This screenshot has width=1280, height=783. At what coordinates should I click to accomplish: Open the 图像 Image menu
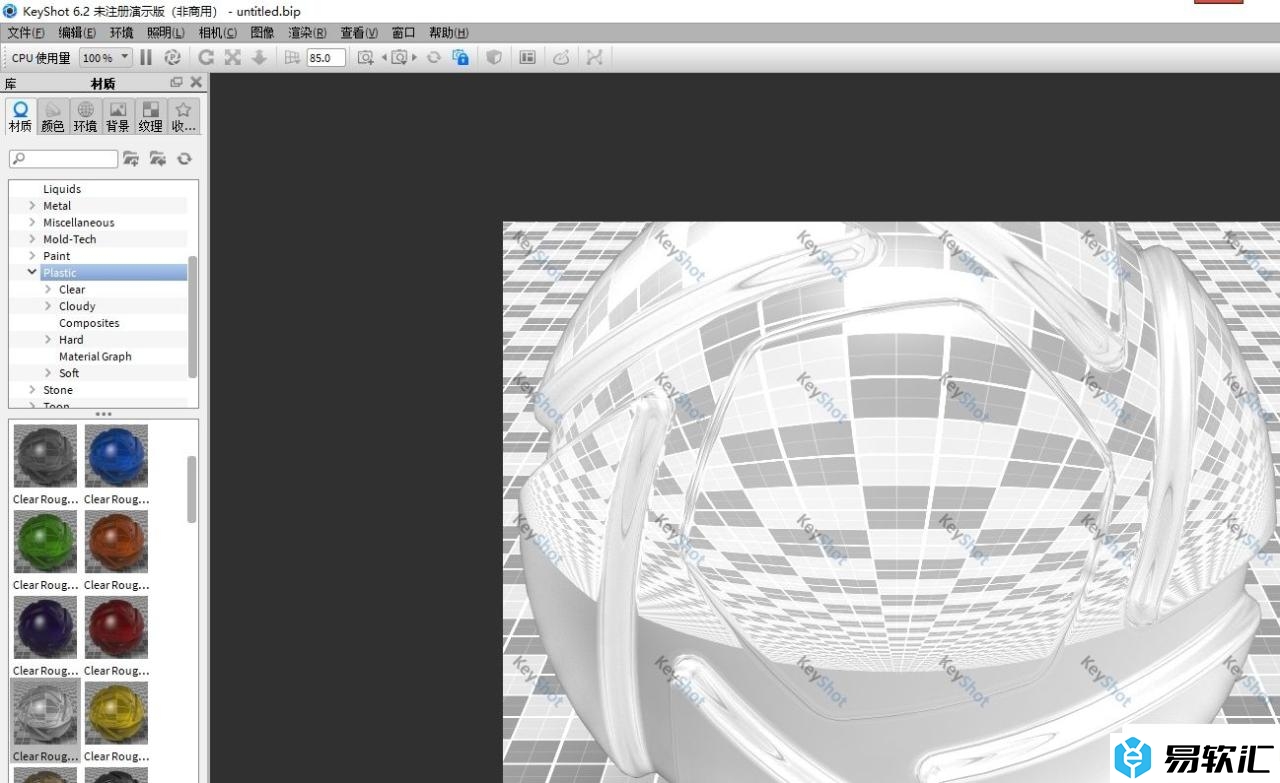pyautogui.click(x=262, y=33)
